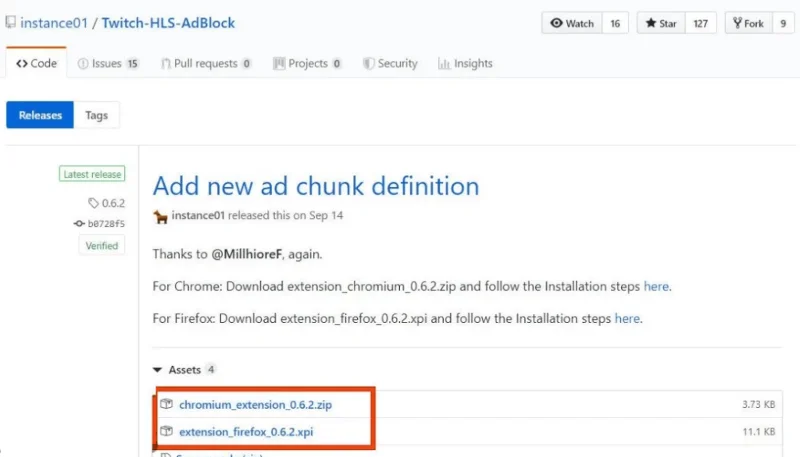This screenshot has height=457, width=800.
Task: Switch to the Tags view
Action: (96, 115)
